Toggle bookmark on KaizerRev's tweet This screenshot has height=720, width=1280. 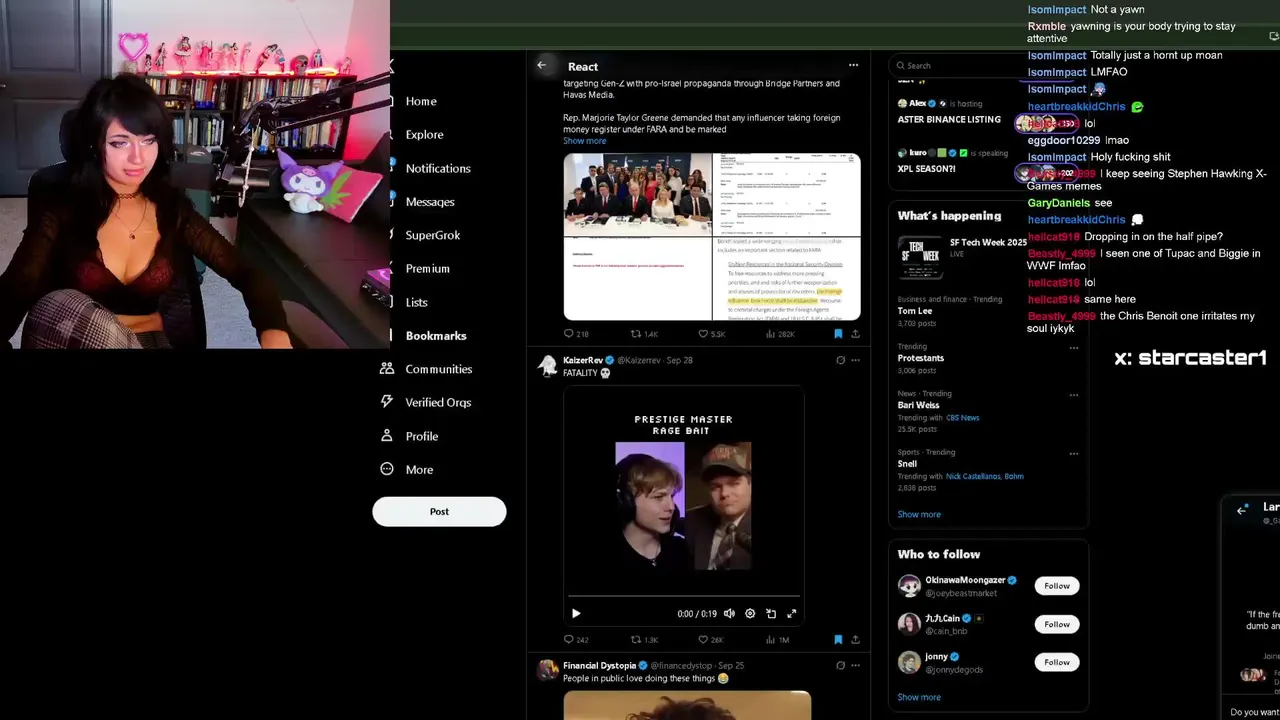[838, 640]
